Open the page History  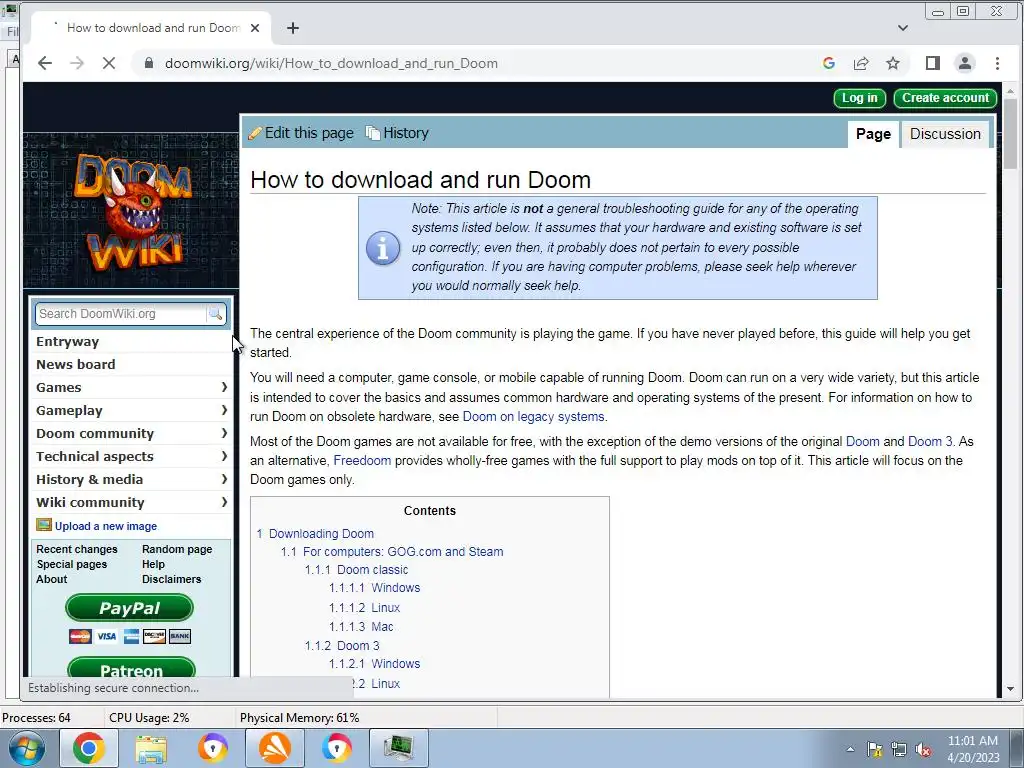point(397,133)
